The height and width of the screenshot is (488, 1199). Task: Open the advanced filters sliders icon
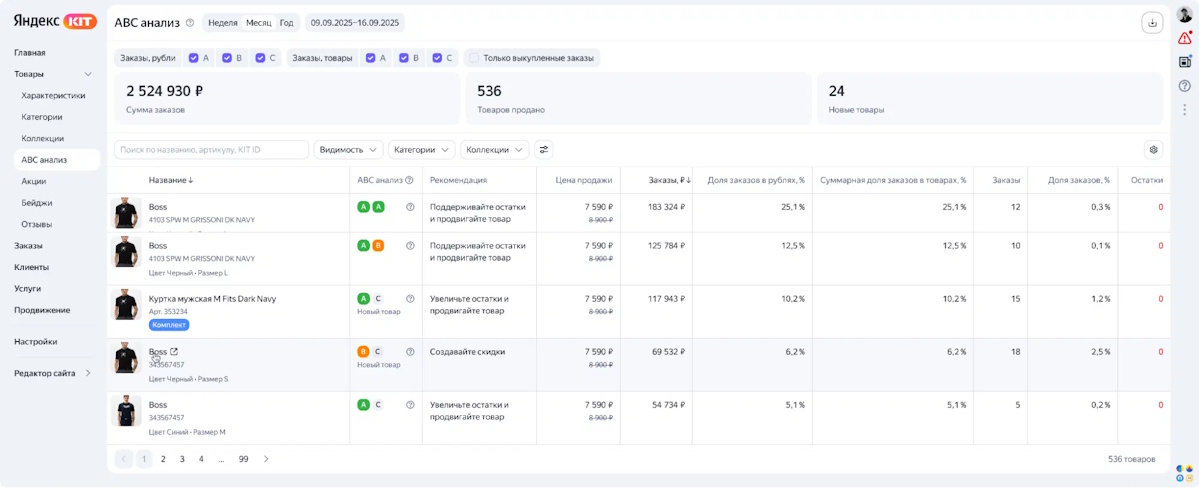544,149
